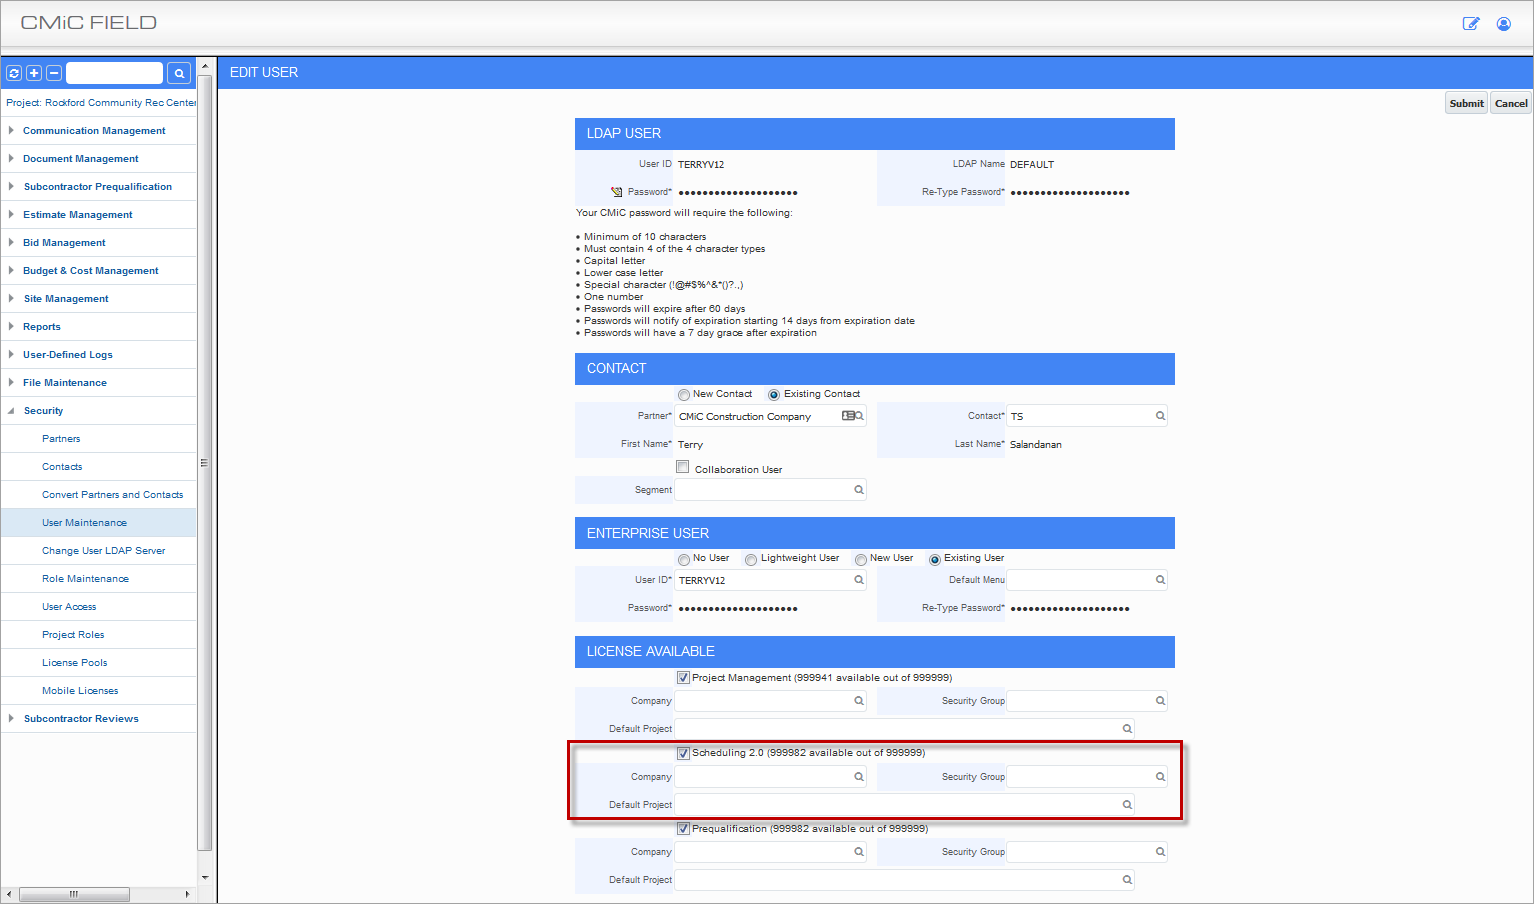Uncheck the Prequalification license checkbox
Image resolution: width=1534 pixels, height=904 pixels.
pyautogui.click(x=684, y=829)
